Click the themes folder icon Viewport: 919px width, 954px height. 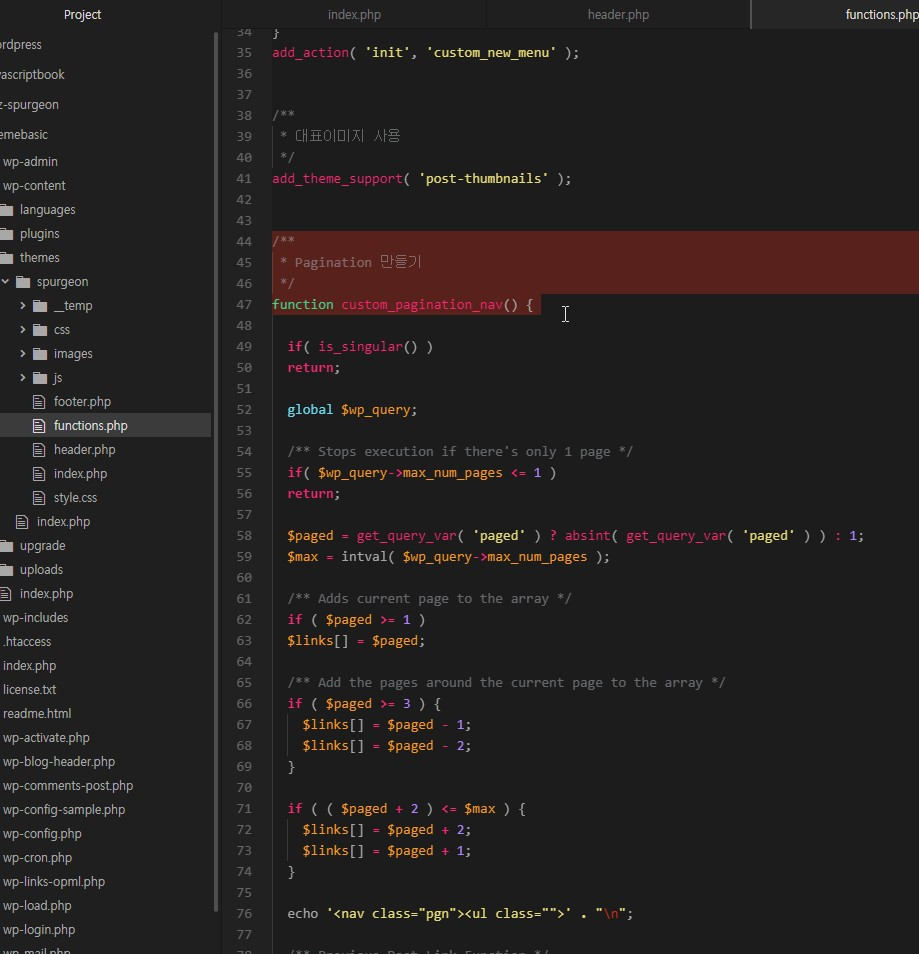pos(7,258)
